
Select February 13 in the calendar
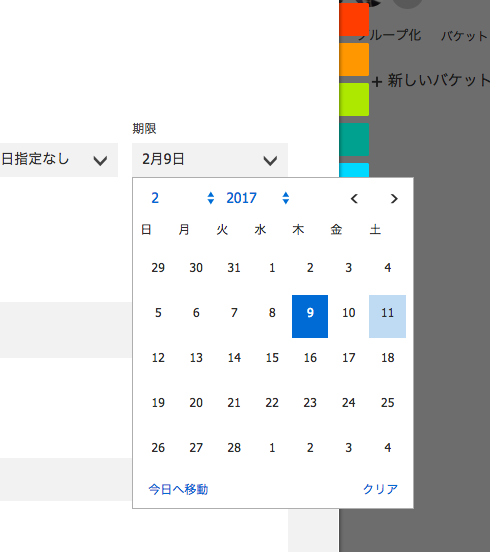196,358
